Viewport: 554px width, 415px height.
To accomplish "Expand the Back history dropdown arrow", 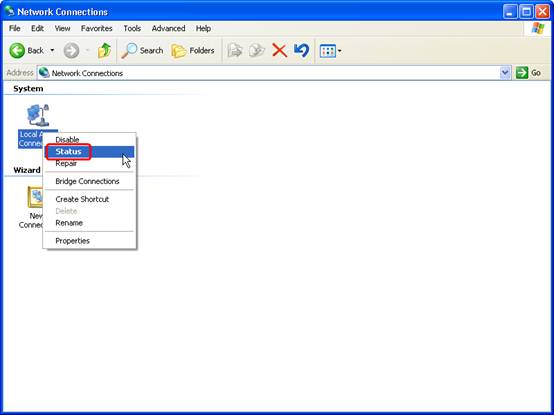I will tap(52, 51).
